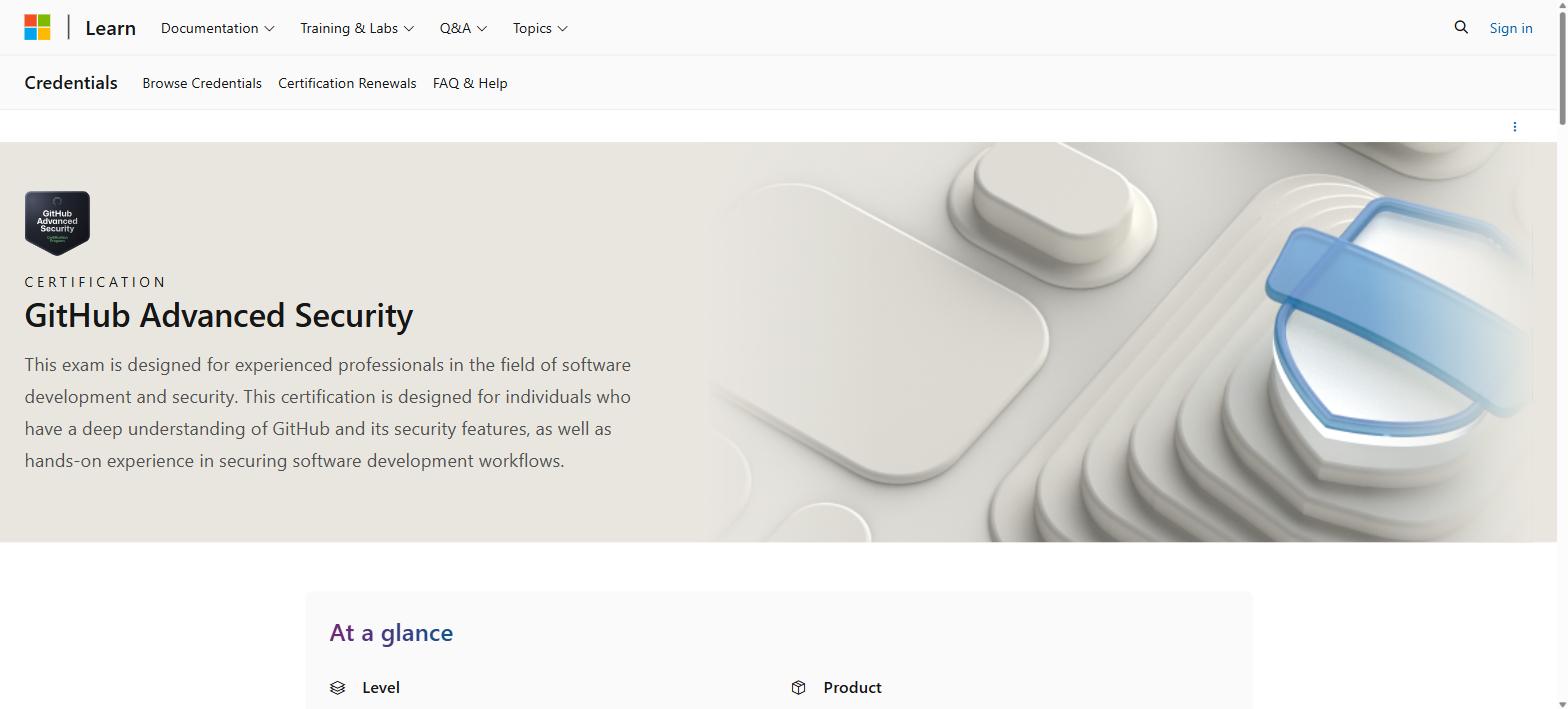Click the Product cube icon

[798, 688]
